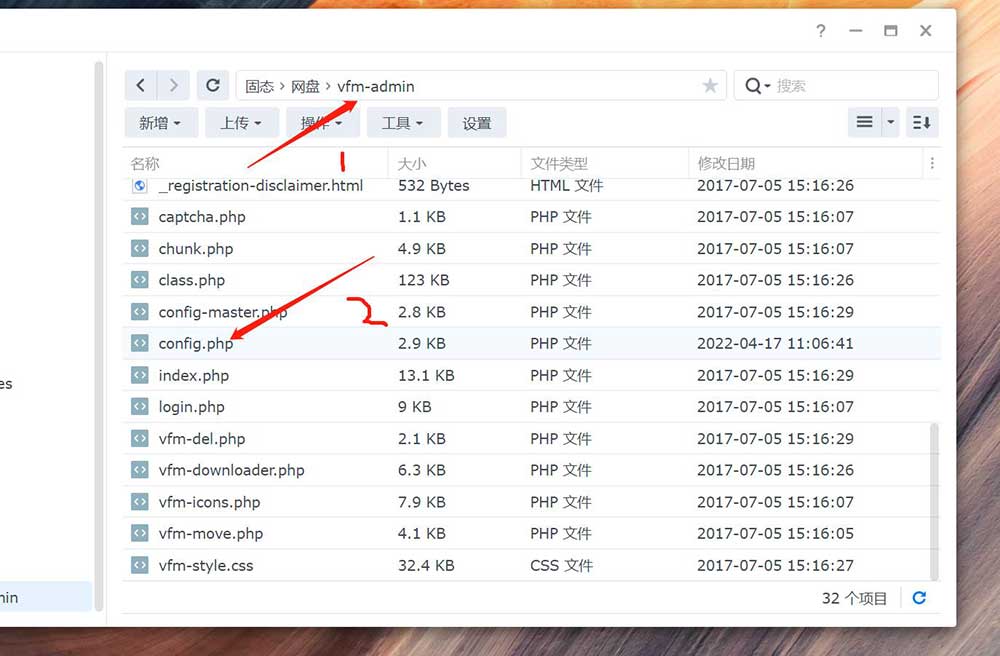Refresh the folder with the reload button next to the path
Viewport: 1000px width, 656px height.
point(212,85)
